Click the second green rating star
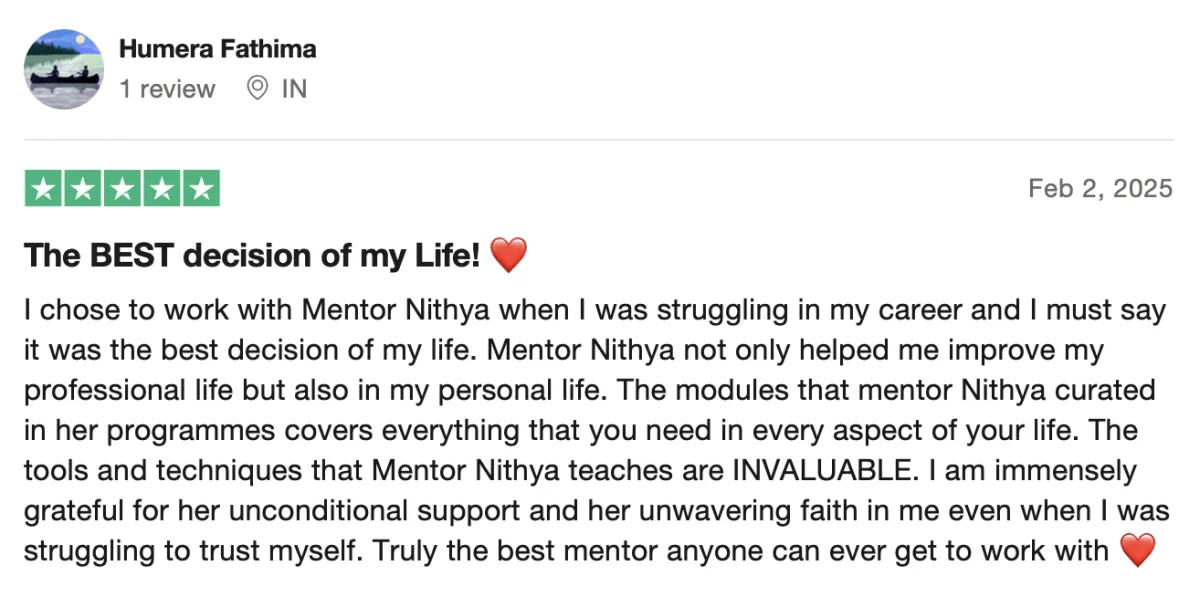1200x597 pixels. tap(82, 189)
